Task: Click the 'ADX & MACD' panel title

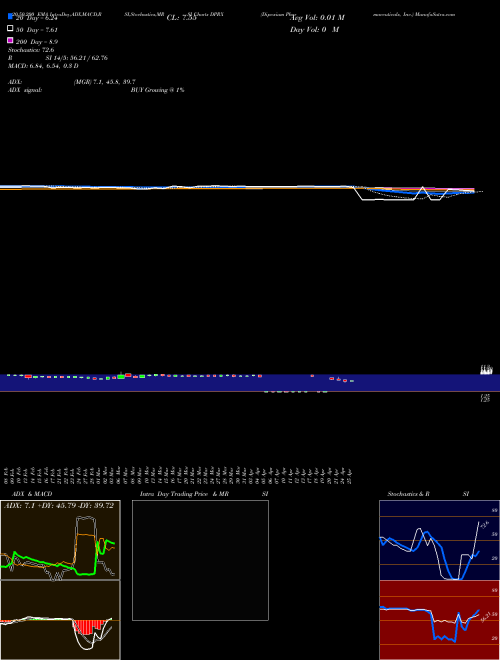Action: tap(32, 494)
